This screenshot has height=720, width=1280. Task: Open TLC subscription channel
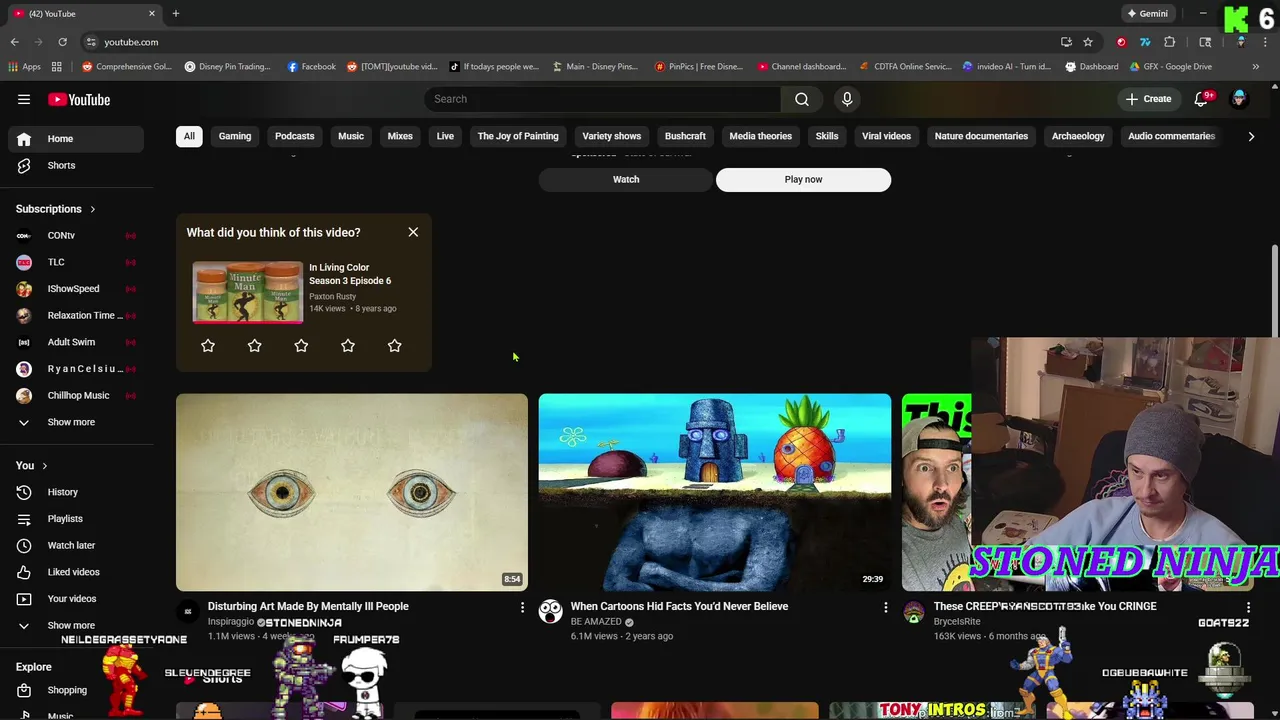tap(77, 262)
